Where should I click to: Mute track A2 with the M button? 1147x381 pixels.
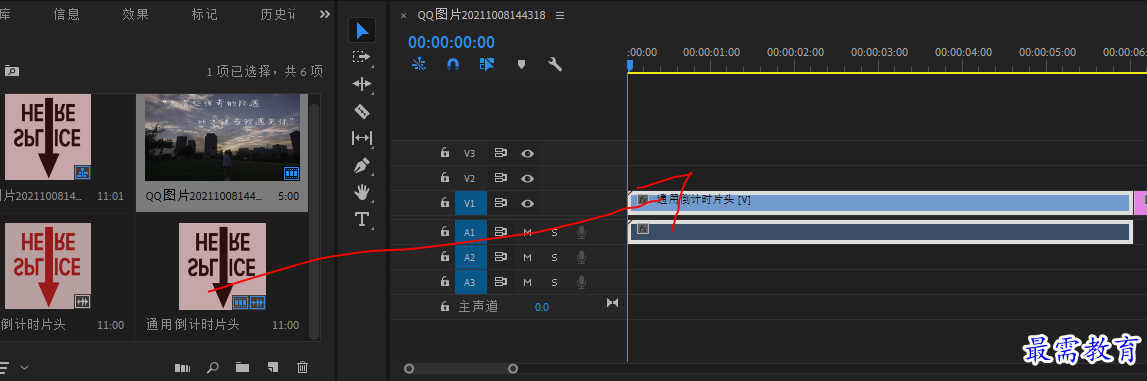pos(527,257)
